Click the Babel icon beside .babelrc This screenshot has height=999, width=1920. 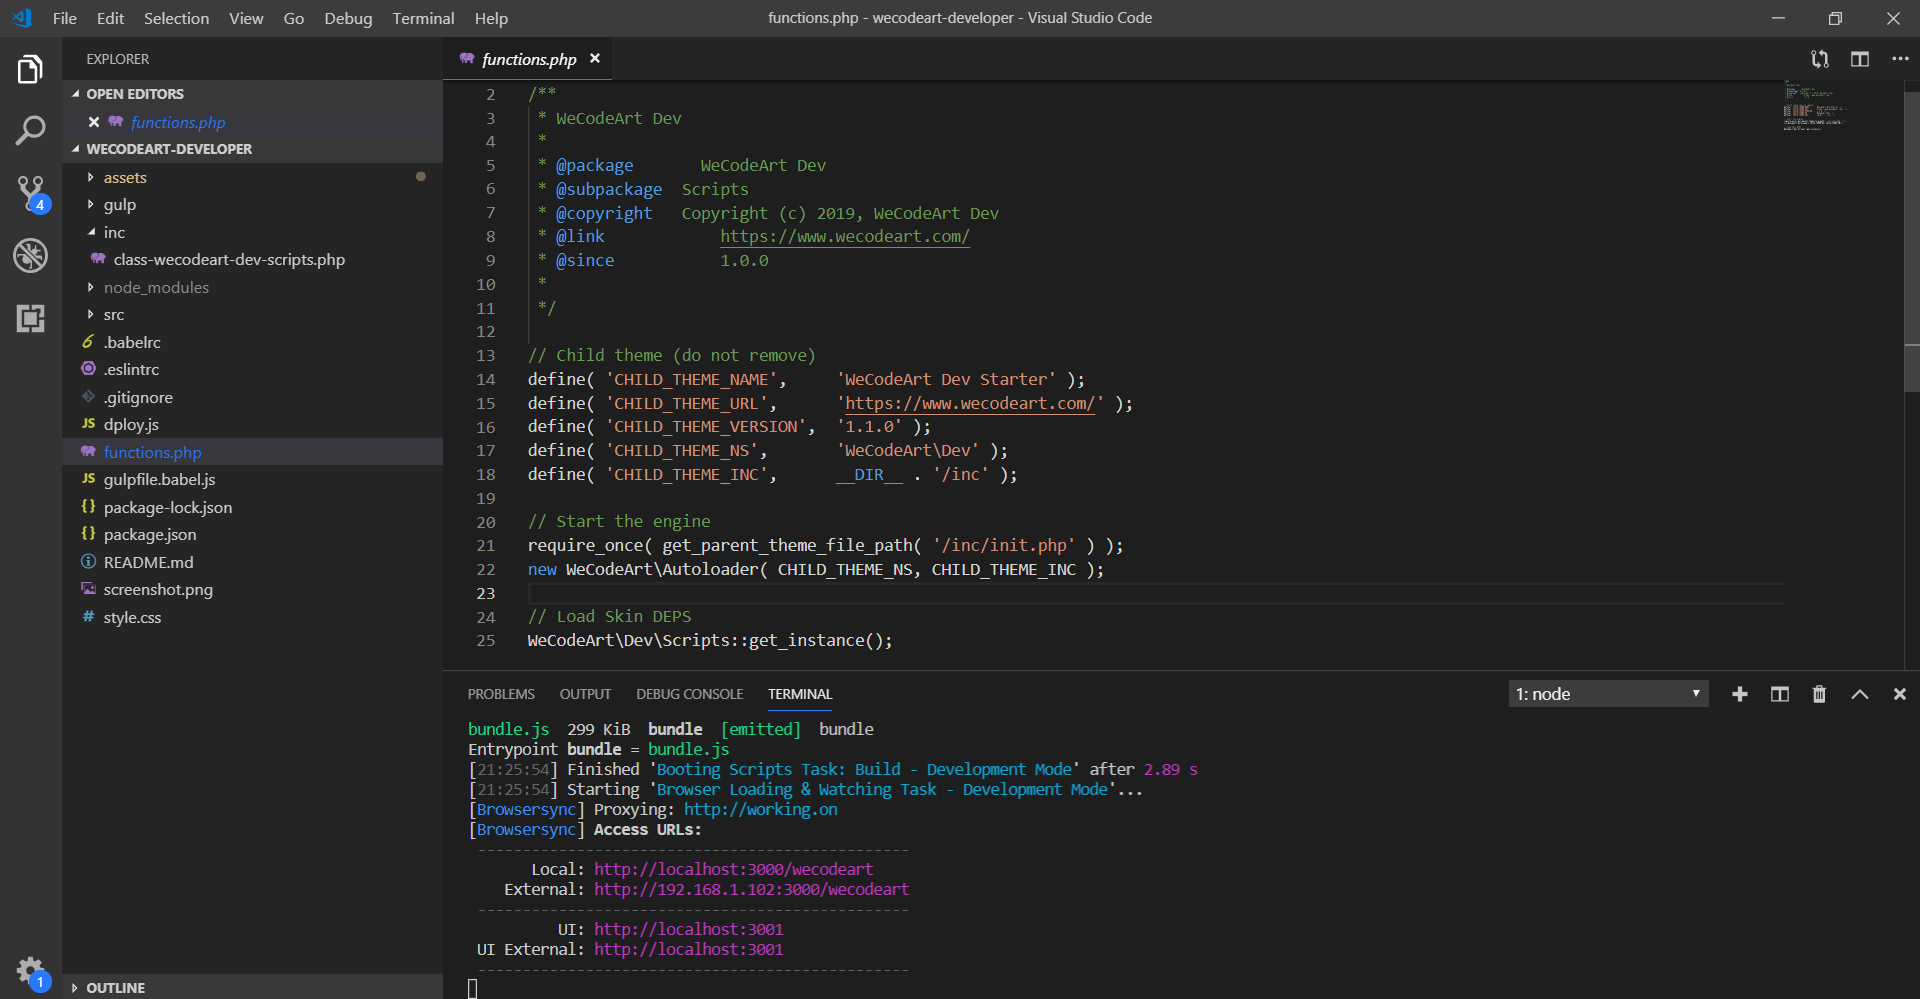(x=88, y=342)
